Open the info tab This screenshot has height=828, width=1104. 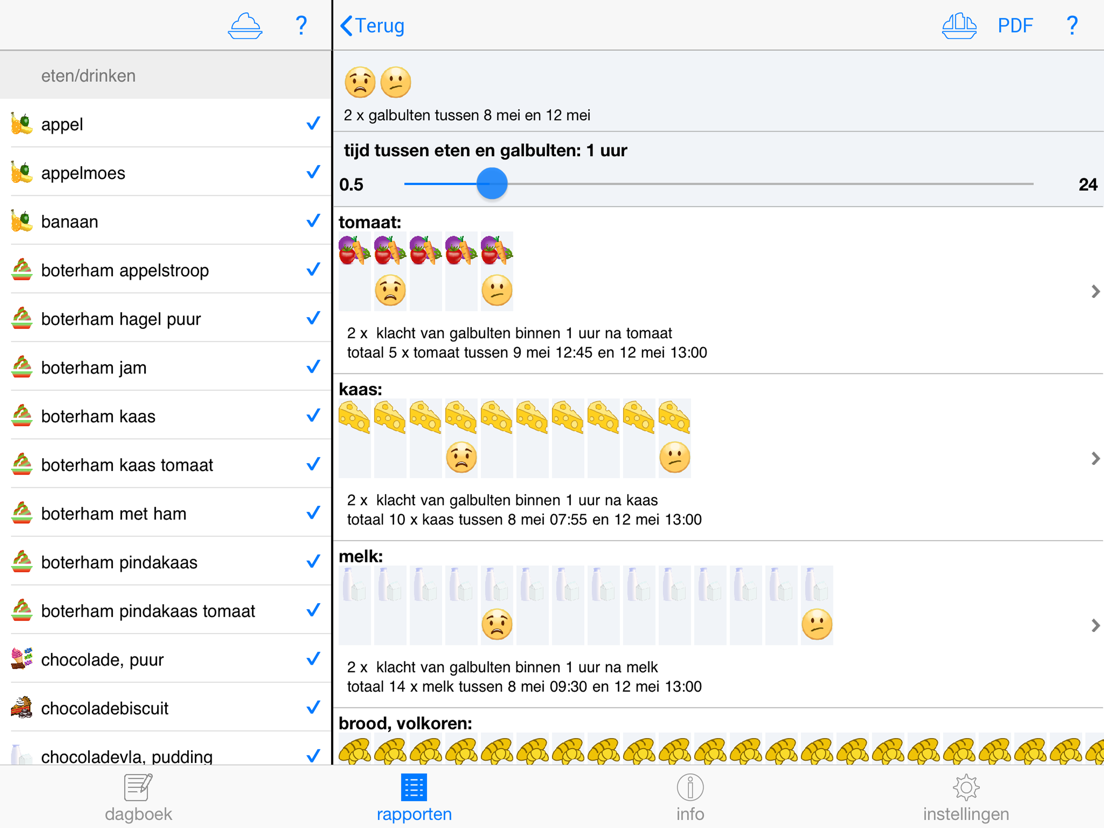tap(690, 798)
